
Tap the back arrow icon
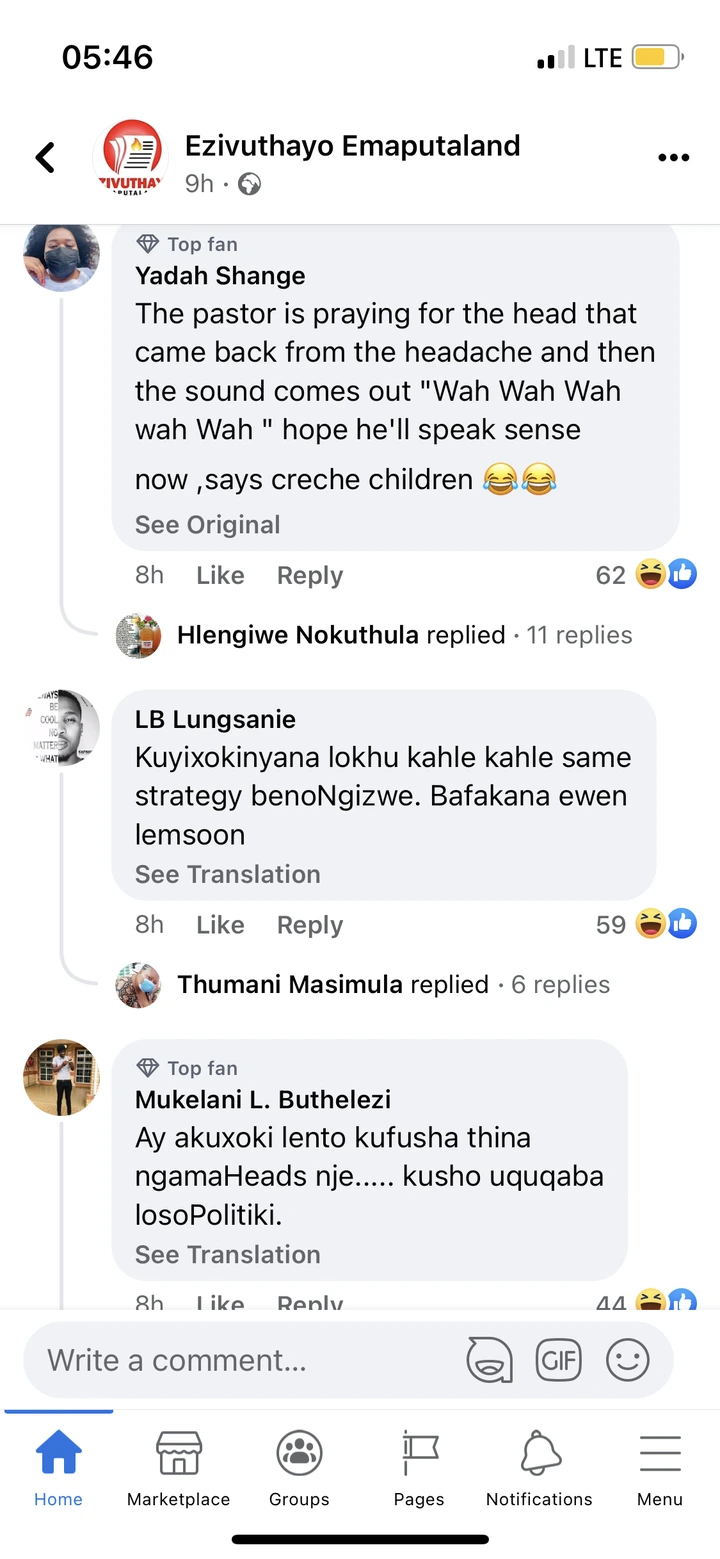coord(45,157)
